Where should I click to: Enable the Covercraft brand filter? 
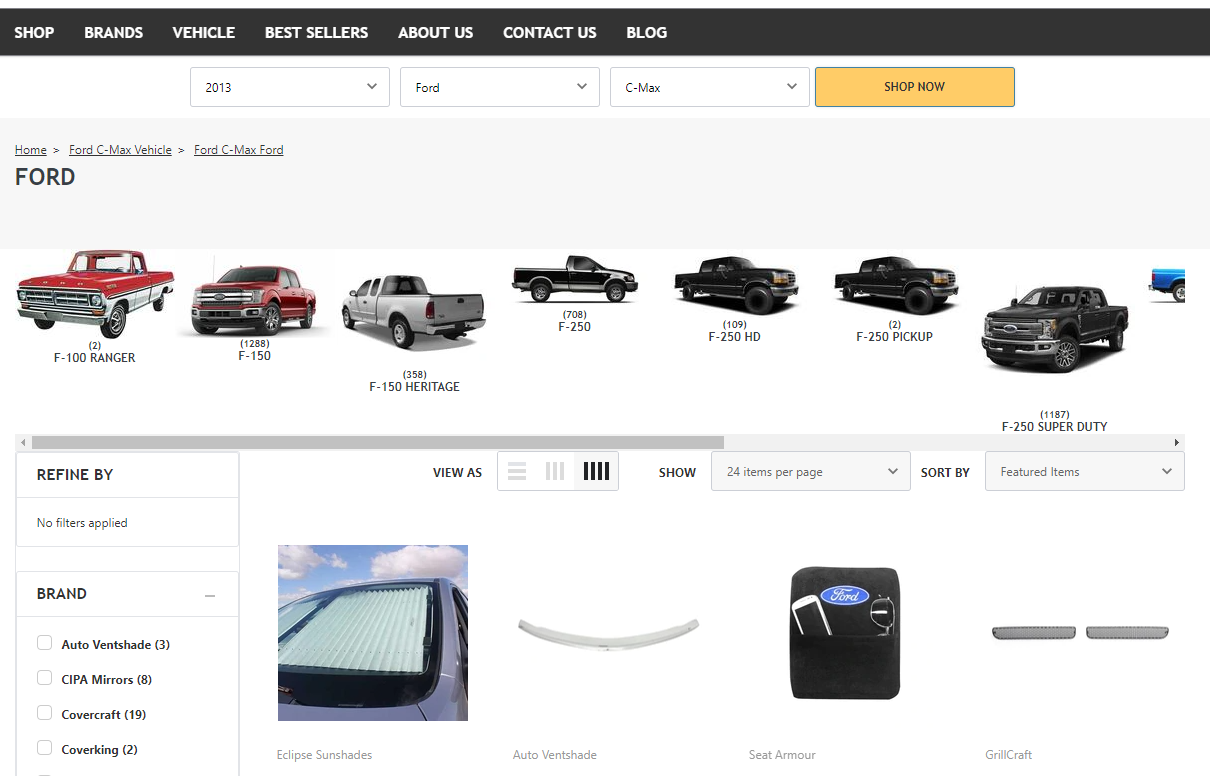click(45, 713)
